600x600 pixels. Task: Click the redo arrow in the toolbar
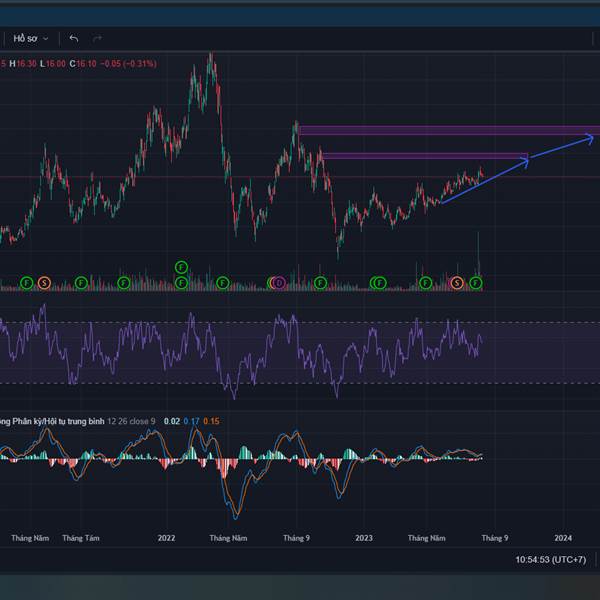[97, 38]
